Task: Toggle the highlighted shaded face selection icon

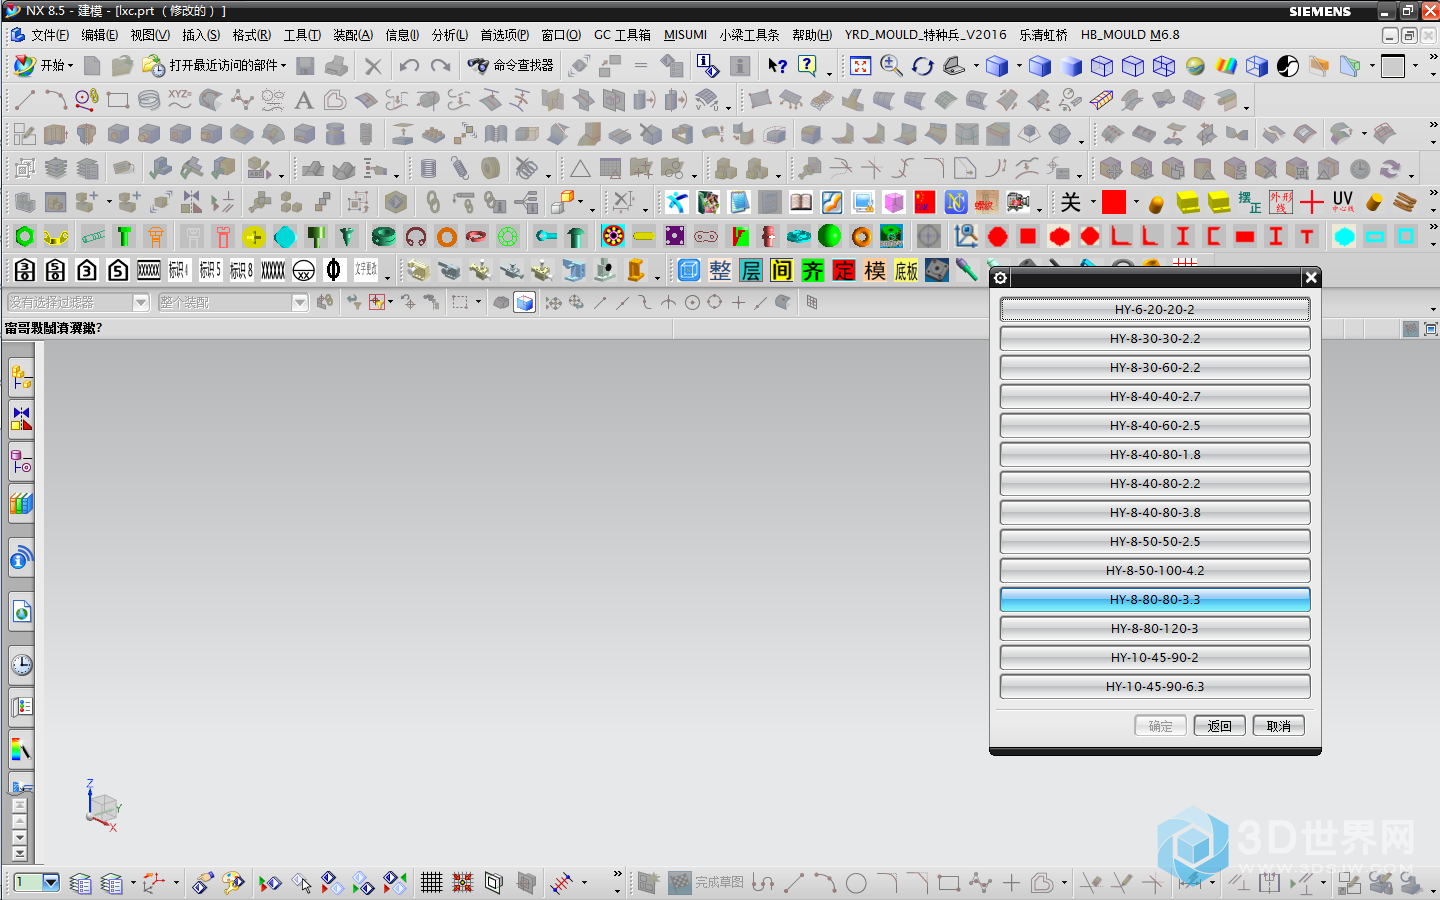Action: pos(525,302)
